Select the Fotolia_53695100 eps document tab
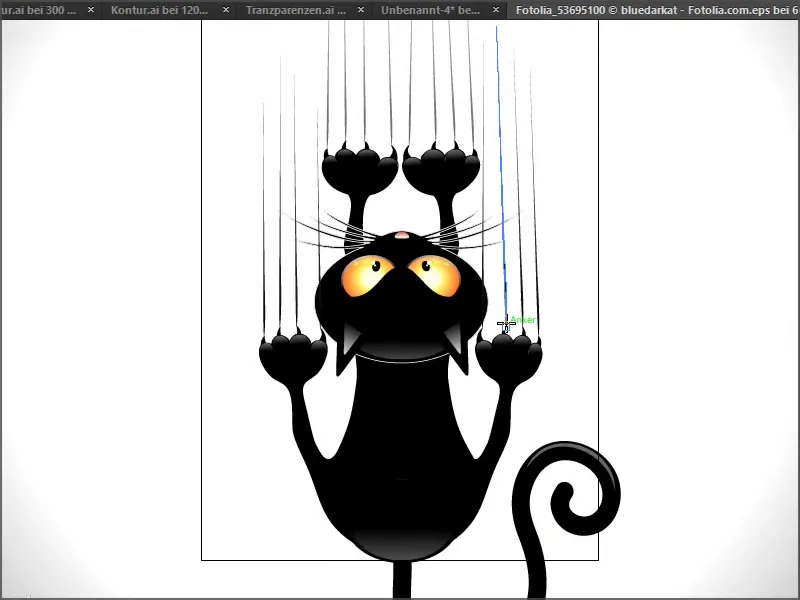 coord(654,10)
